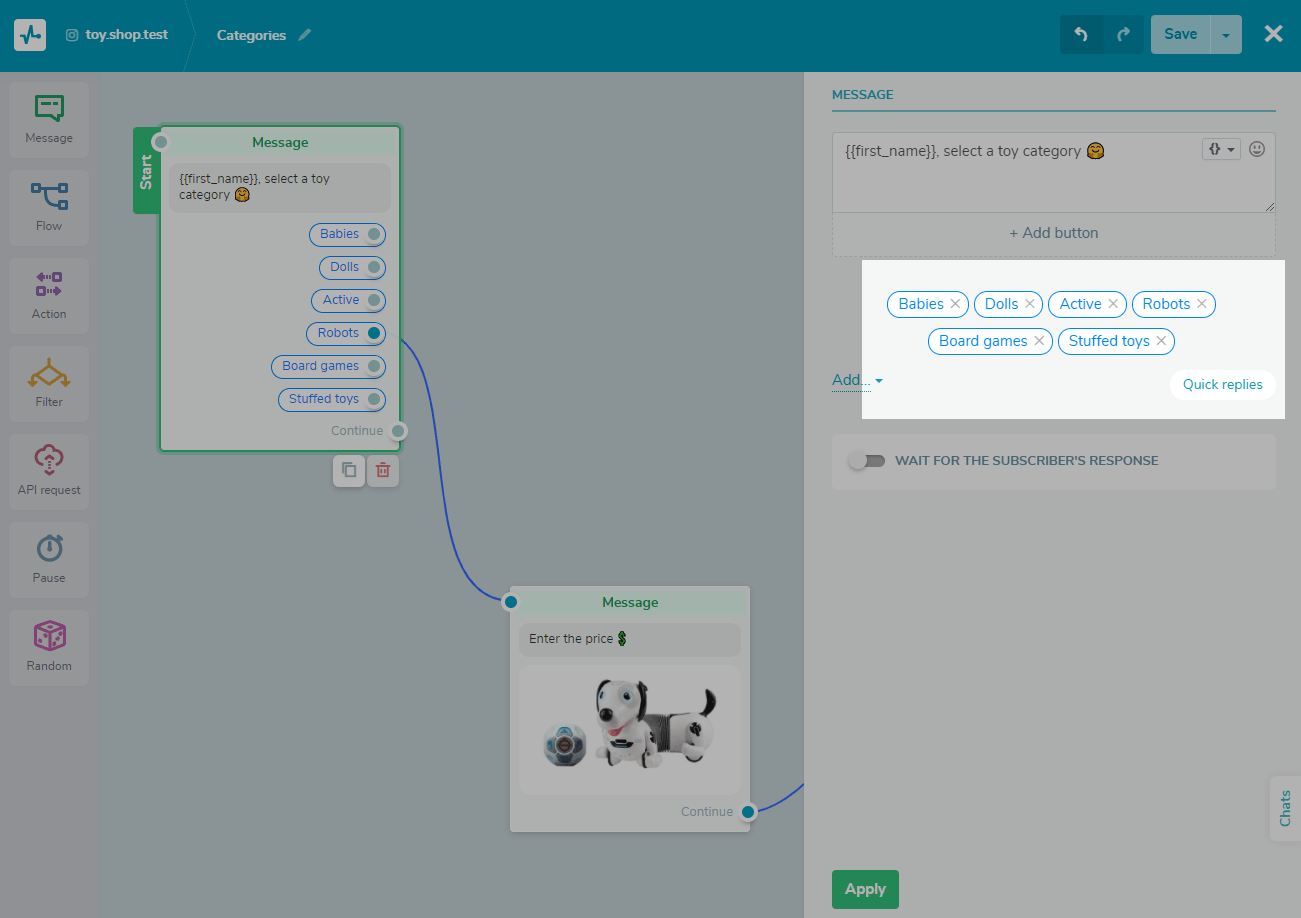Open the emoji picker in the message editor
The width and height of the screenshot is (1301, 918).
tap(1257, 149)
